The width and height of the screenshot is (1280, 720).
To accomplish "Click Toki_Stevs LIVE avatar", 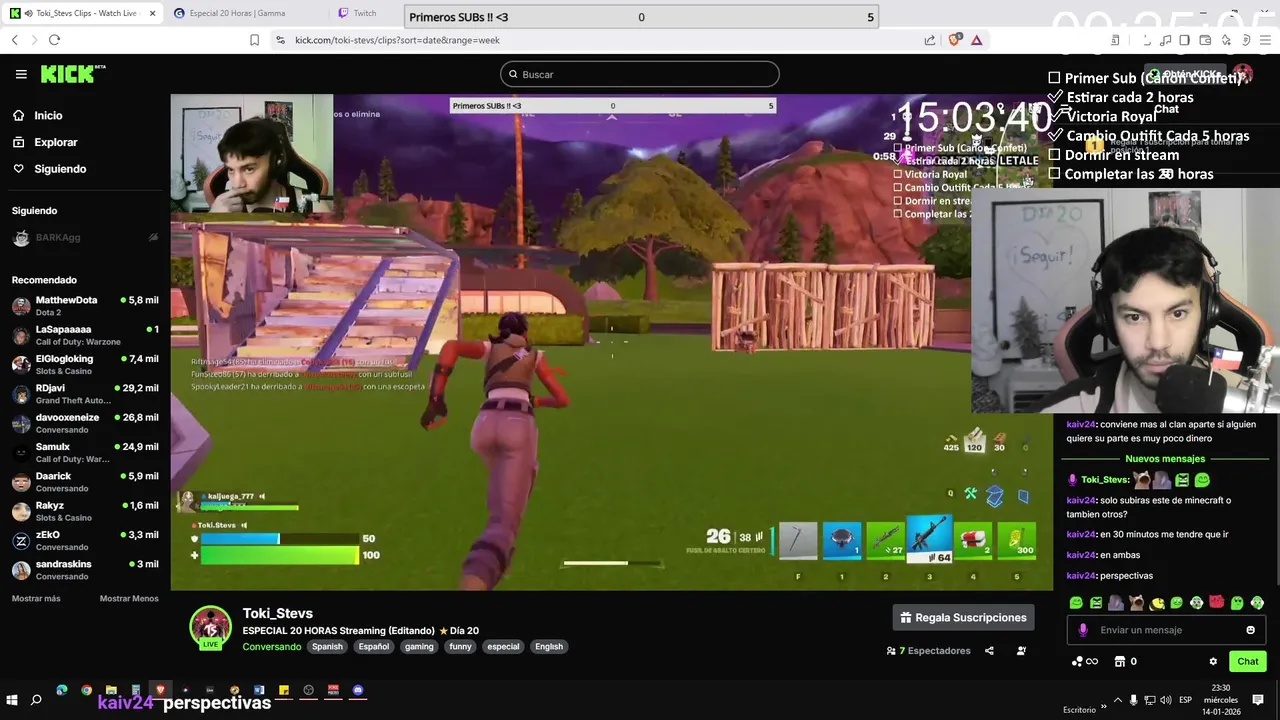I will (x=210, y=628).
